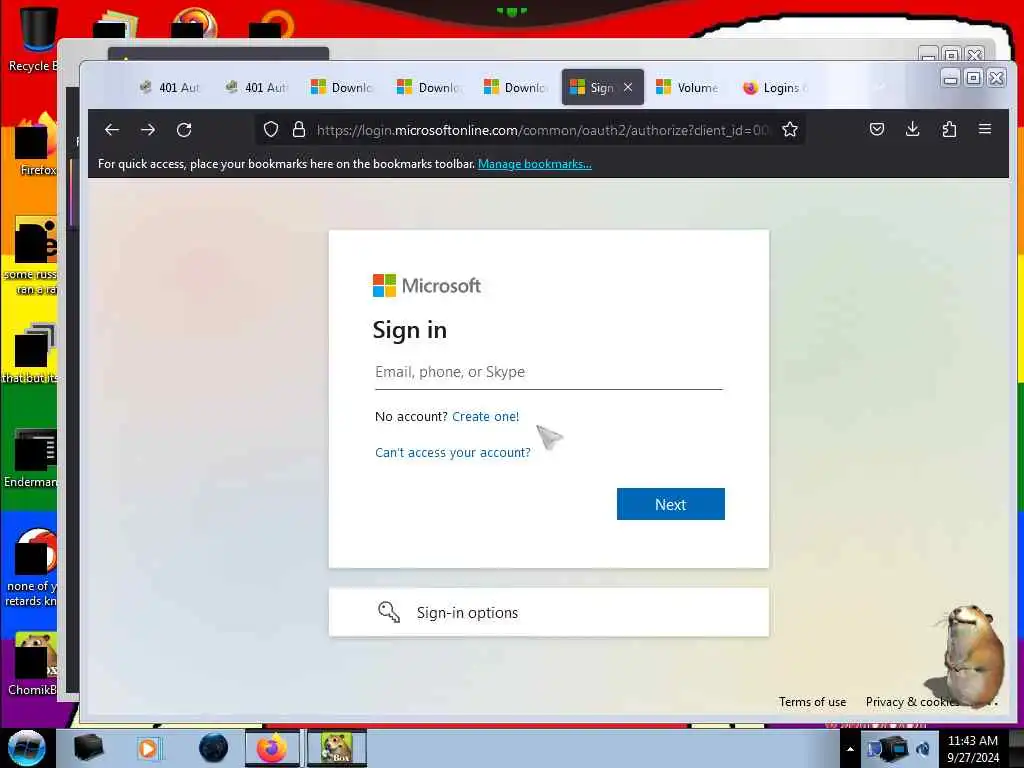Screen dimensions: 1024x768
Task: Select the "that but its" desktop icon
Action: coord(31,353)
